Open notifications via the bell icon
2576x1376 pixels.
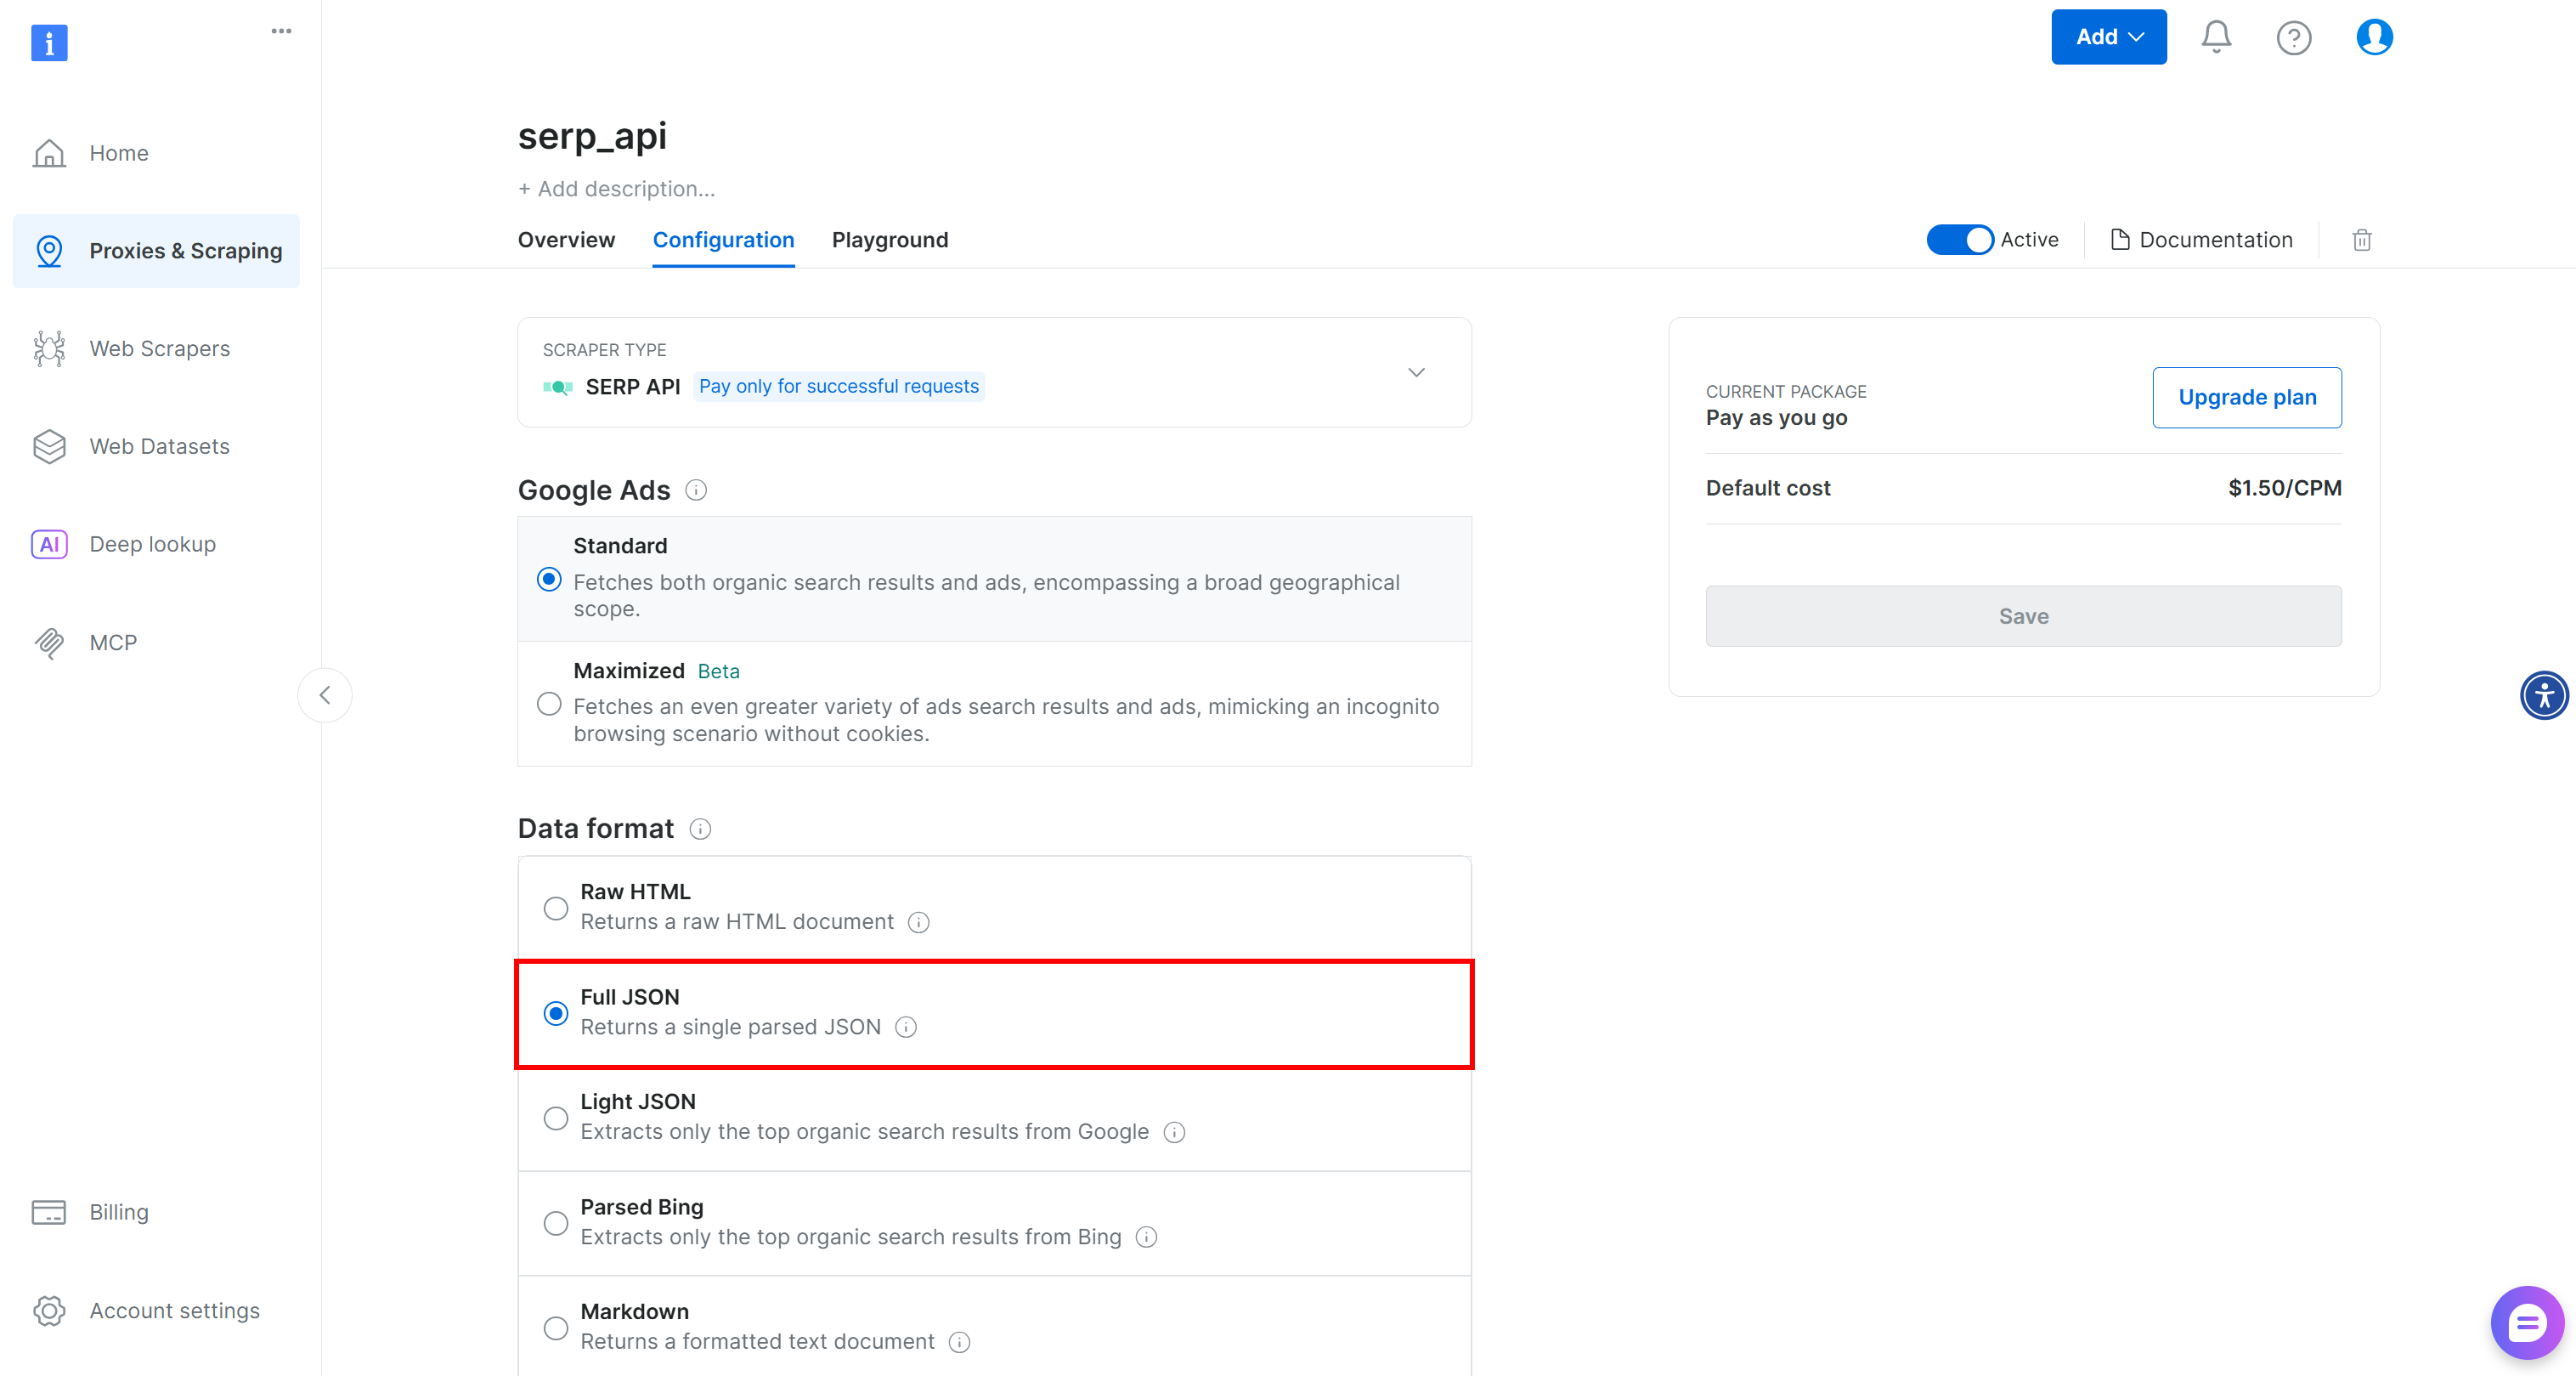click(2215, 37)
